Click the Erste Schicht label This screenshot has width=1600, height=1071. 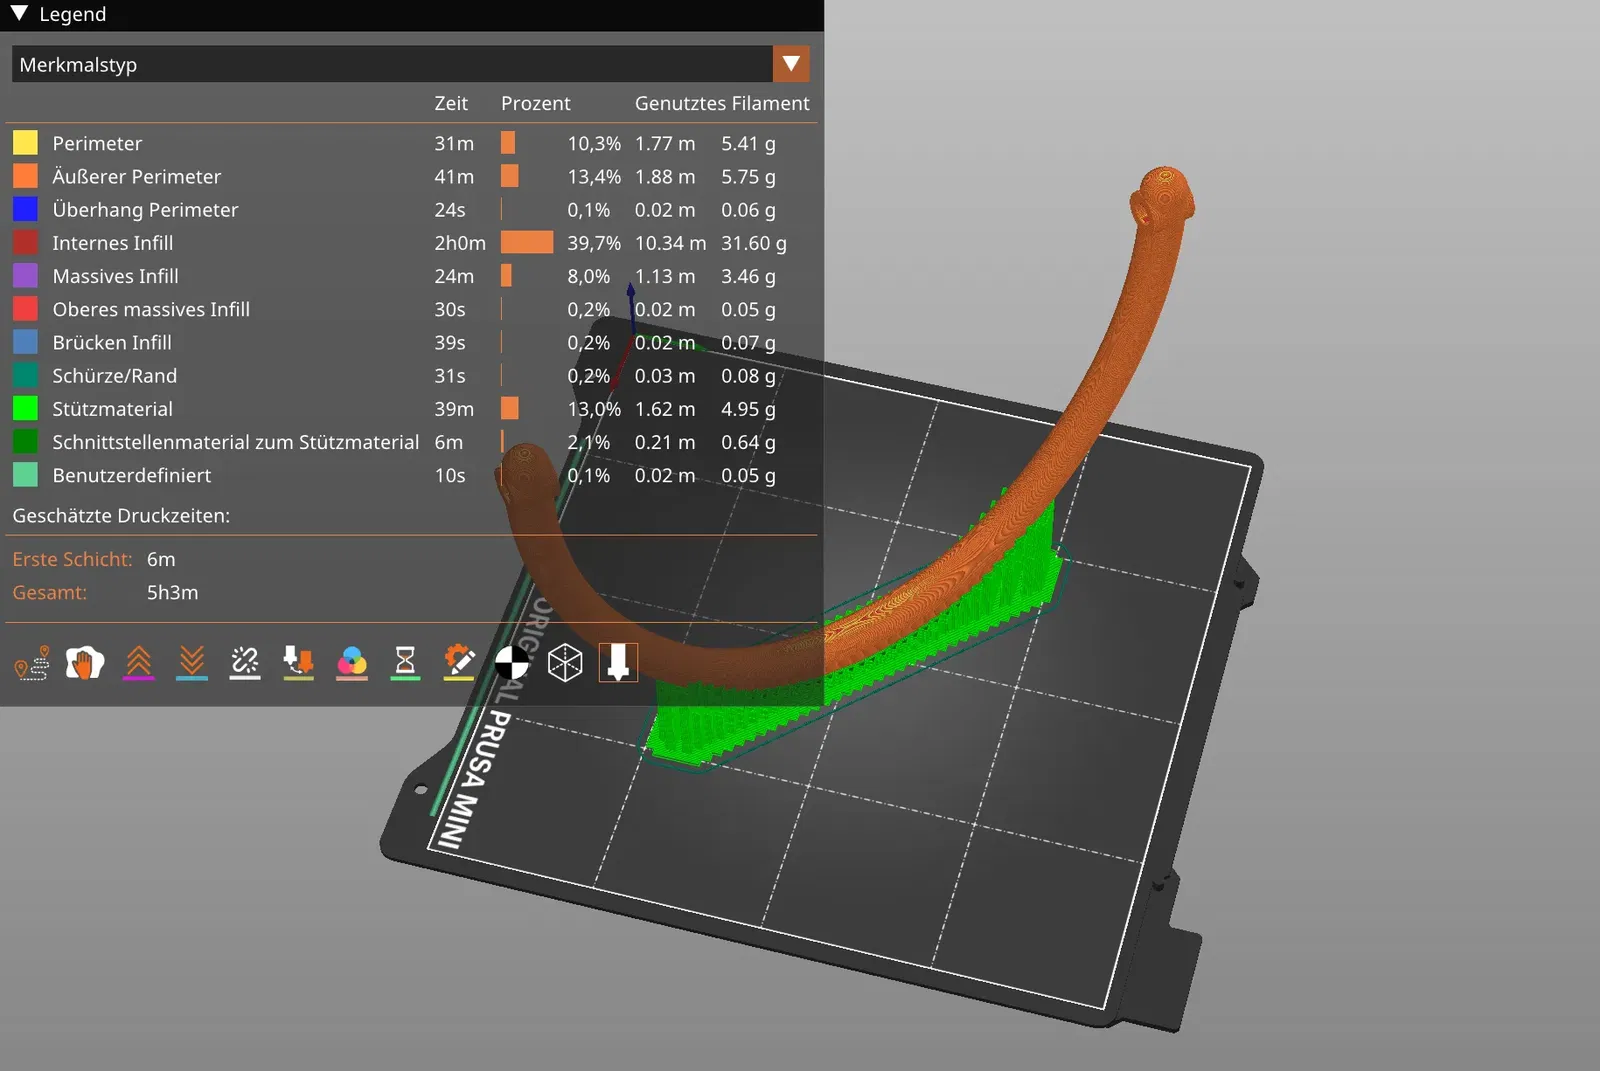(72, 559)
